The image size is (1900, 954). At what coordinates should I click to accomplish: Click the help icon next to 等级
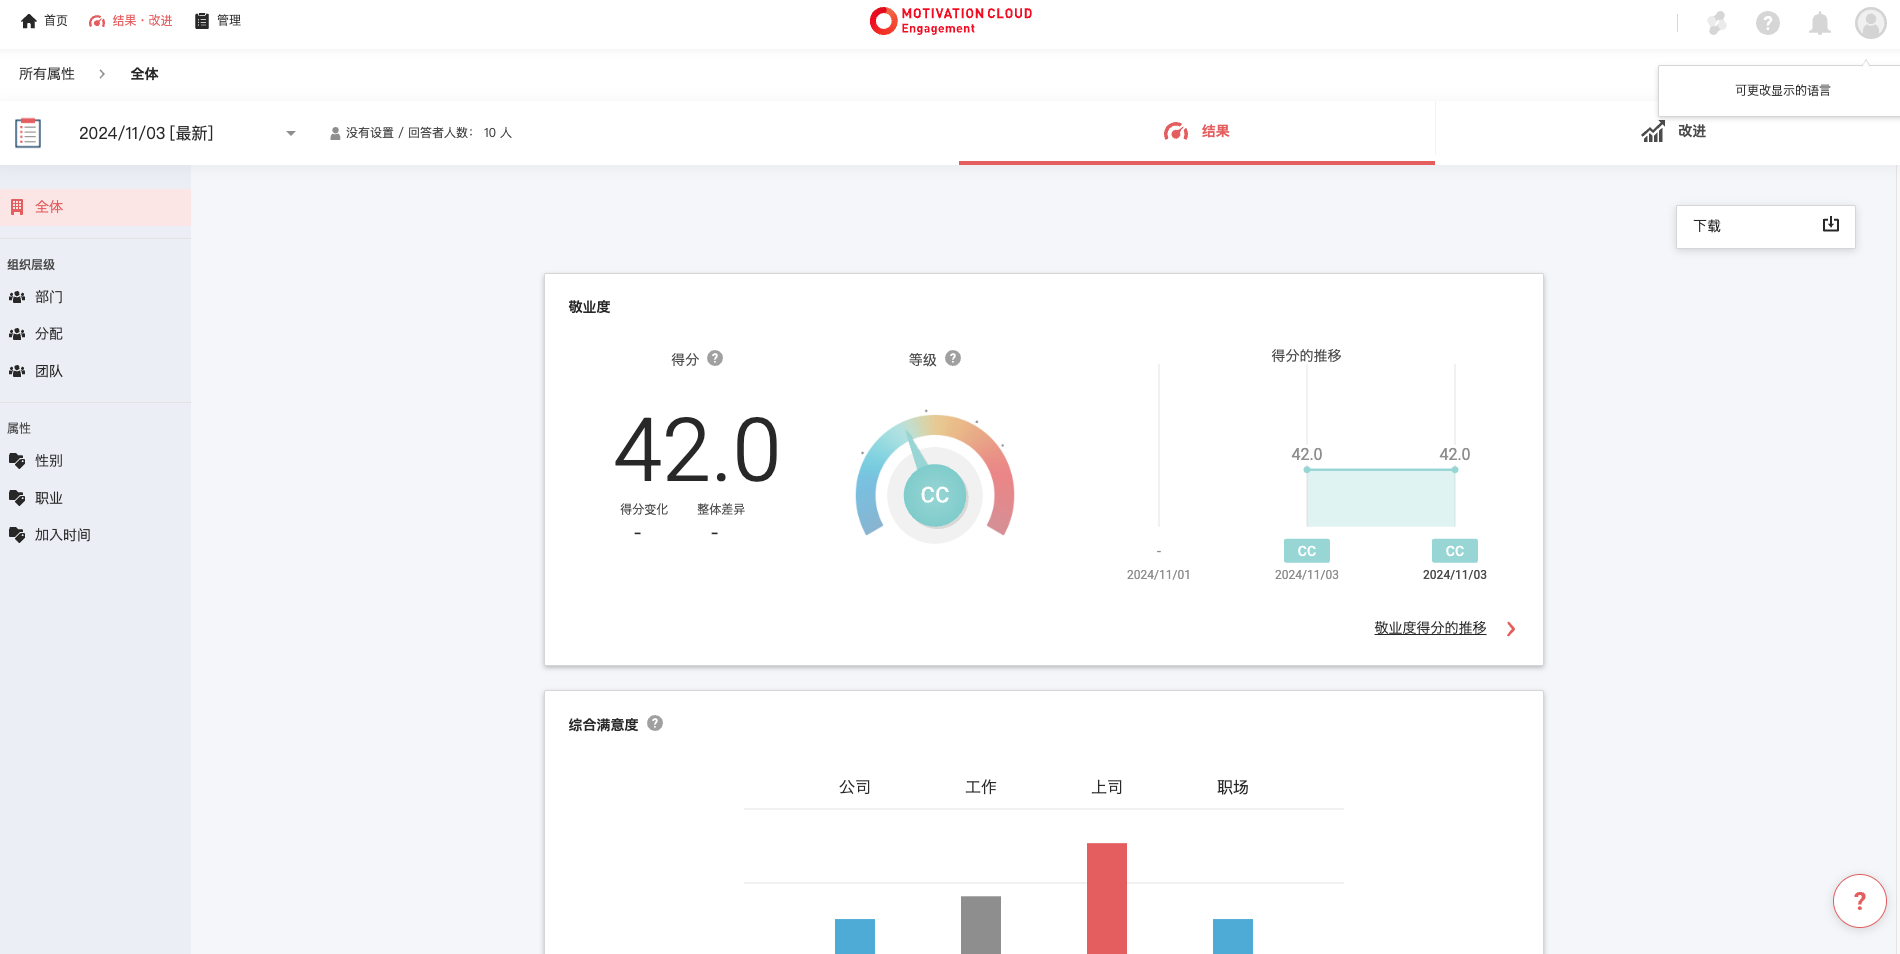pyautogui.click(x=953, y=358)
